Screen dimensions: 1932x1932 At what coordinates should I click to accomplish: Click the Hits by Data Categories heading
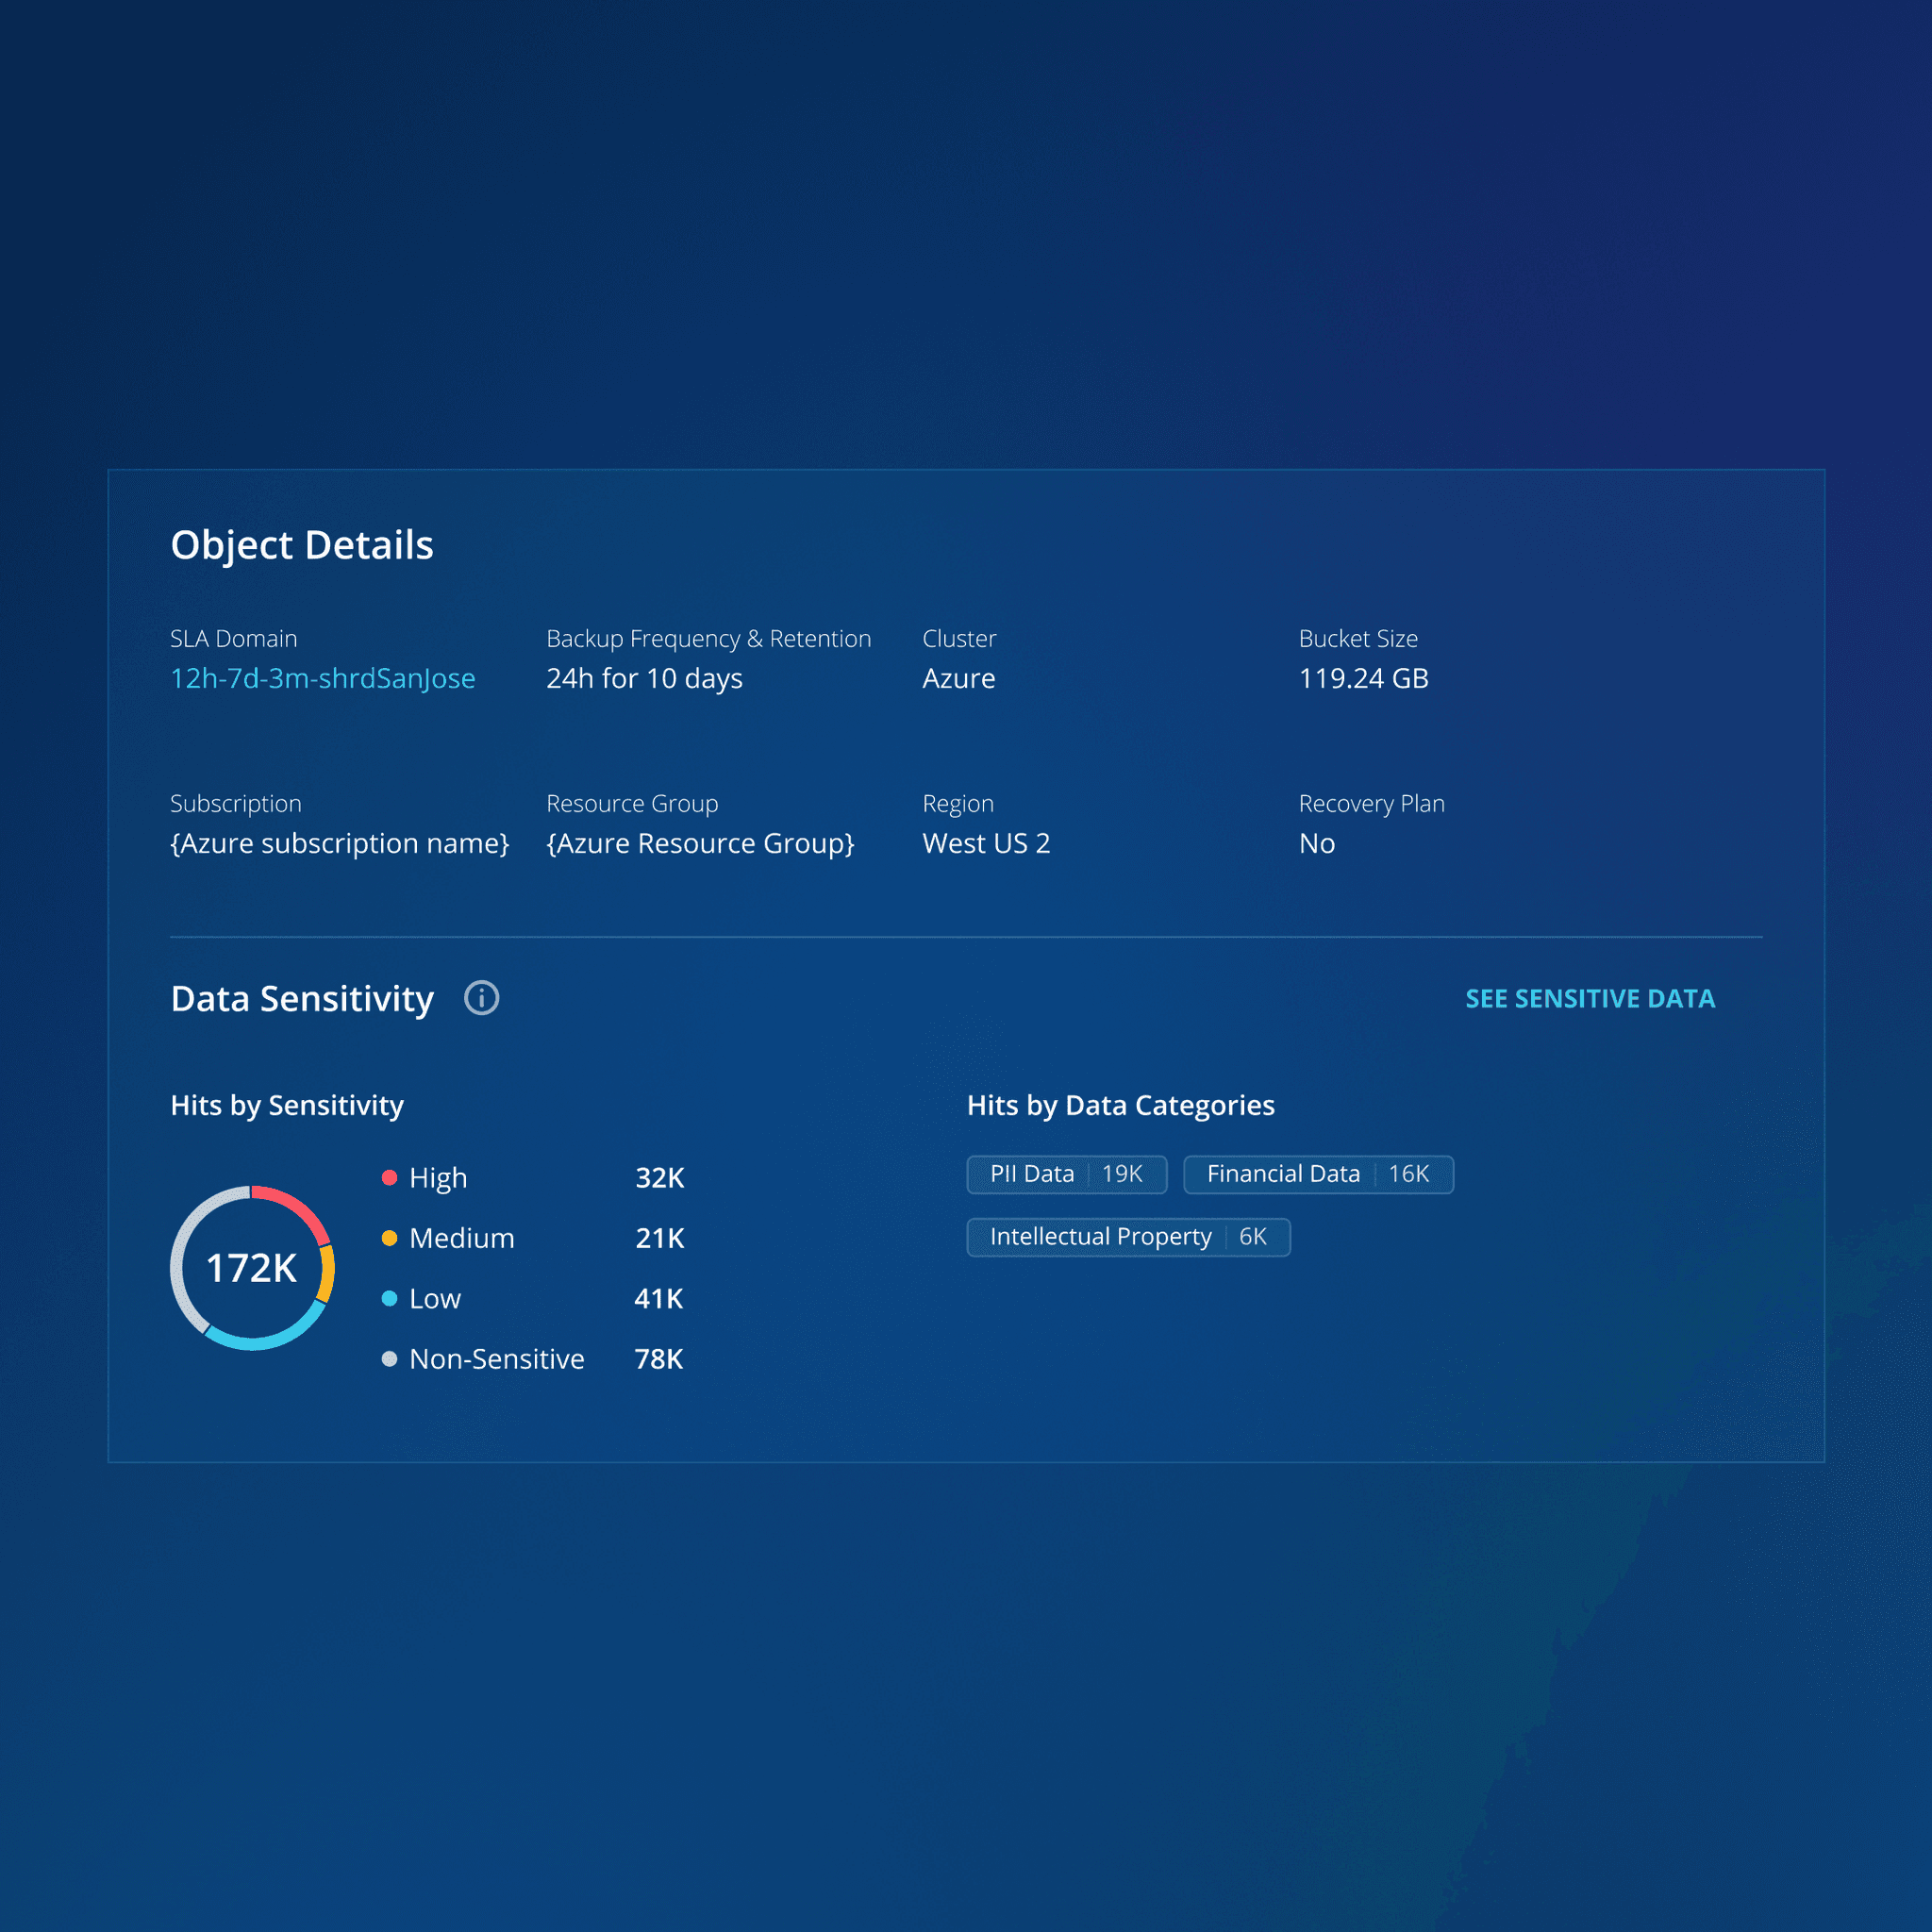(x=1120, y=1105)
